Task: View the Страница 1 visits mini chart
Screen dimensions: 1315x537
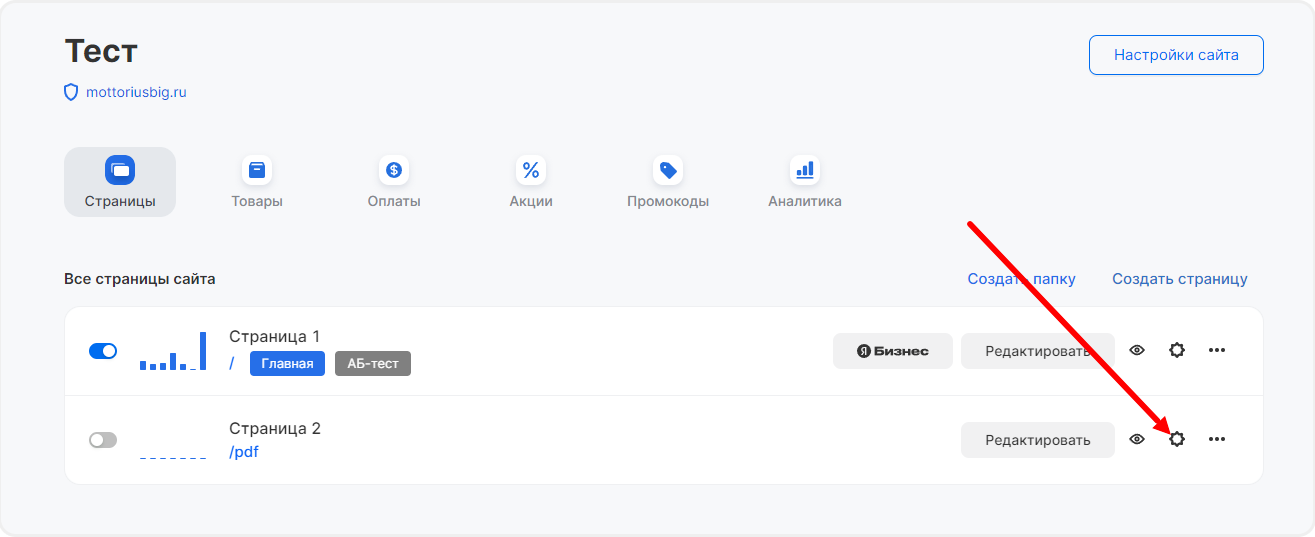Action: 173,352
